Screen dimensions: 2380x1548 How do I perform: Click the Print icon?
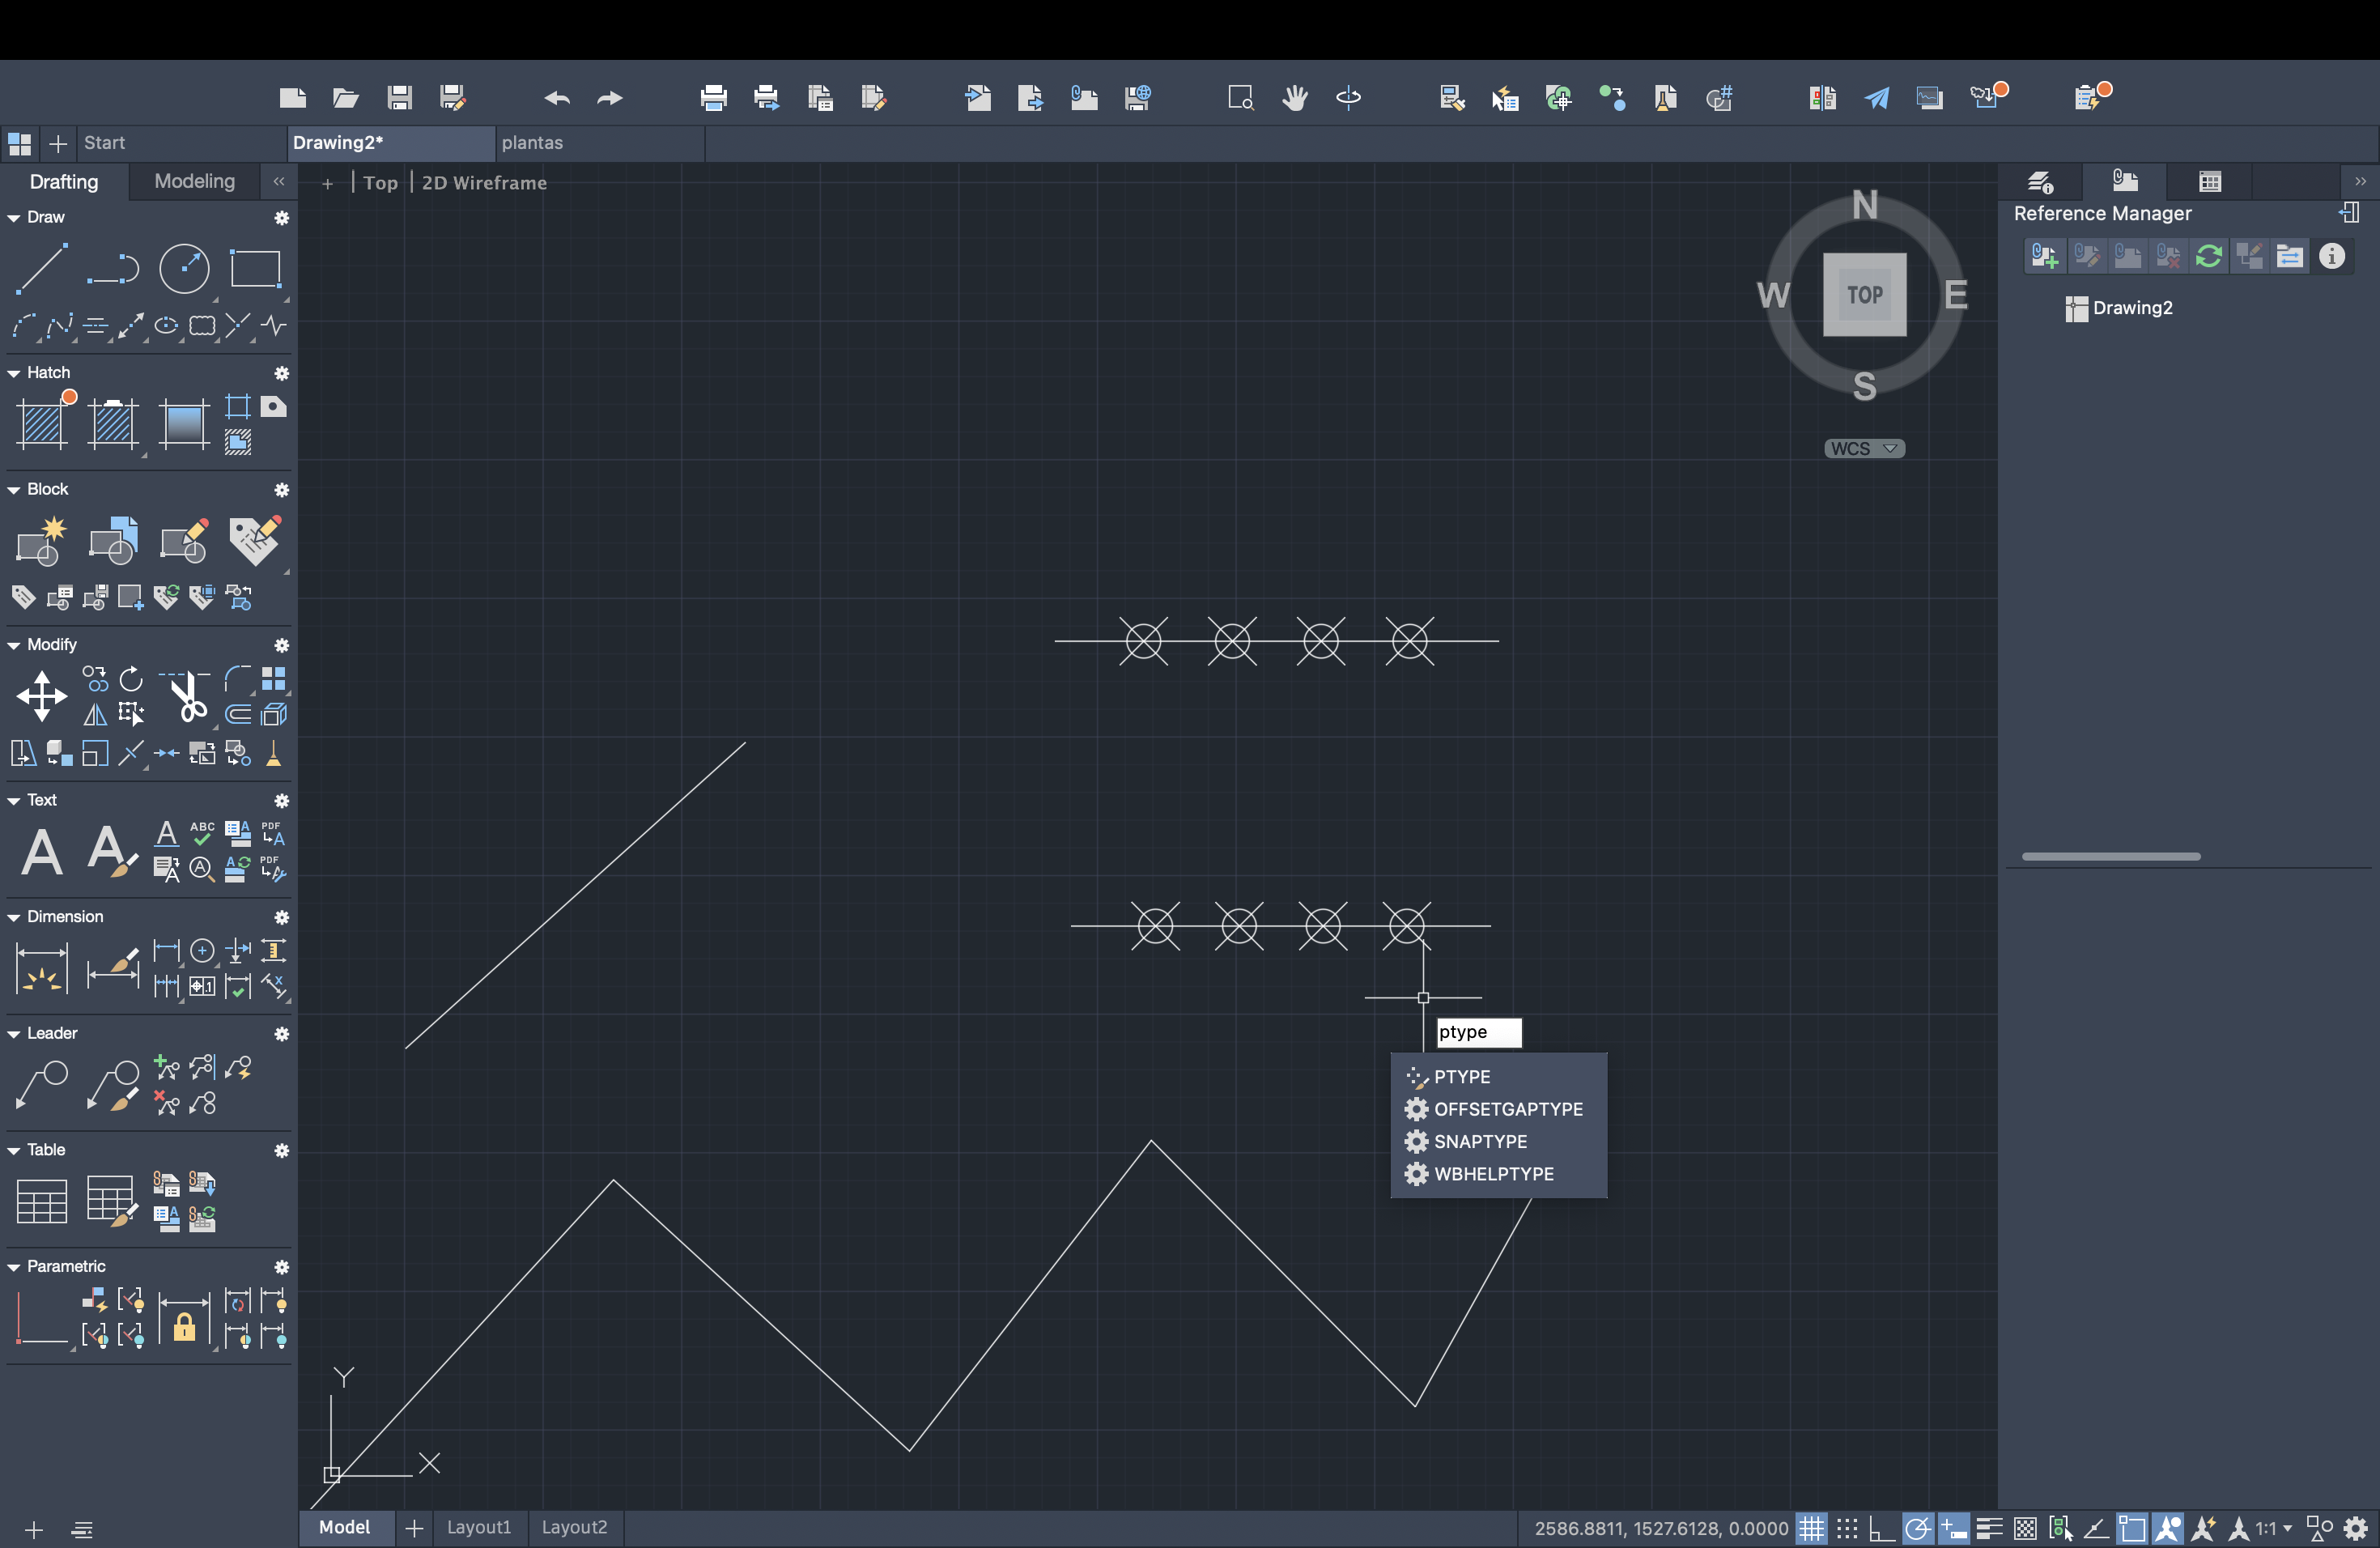714,97
